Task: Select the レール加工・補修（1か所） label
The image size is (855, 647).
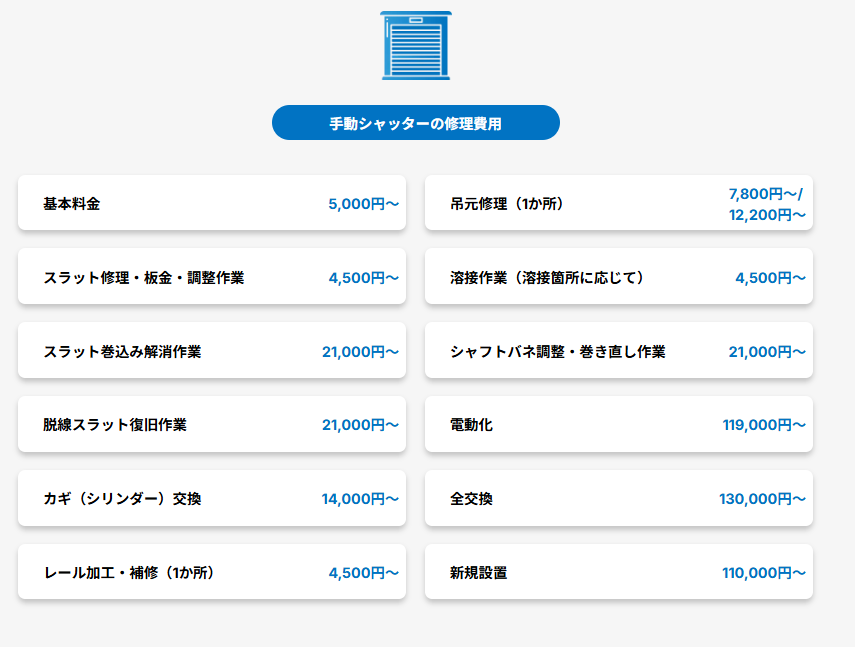Action: click(129, 573)
